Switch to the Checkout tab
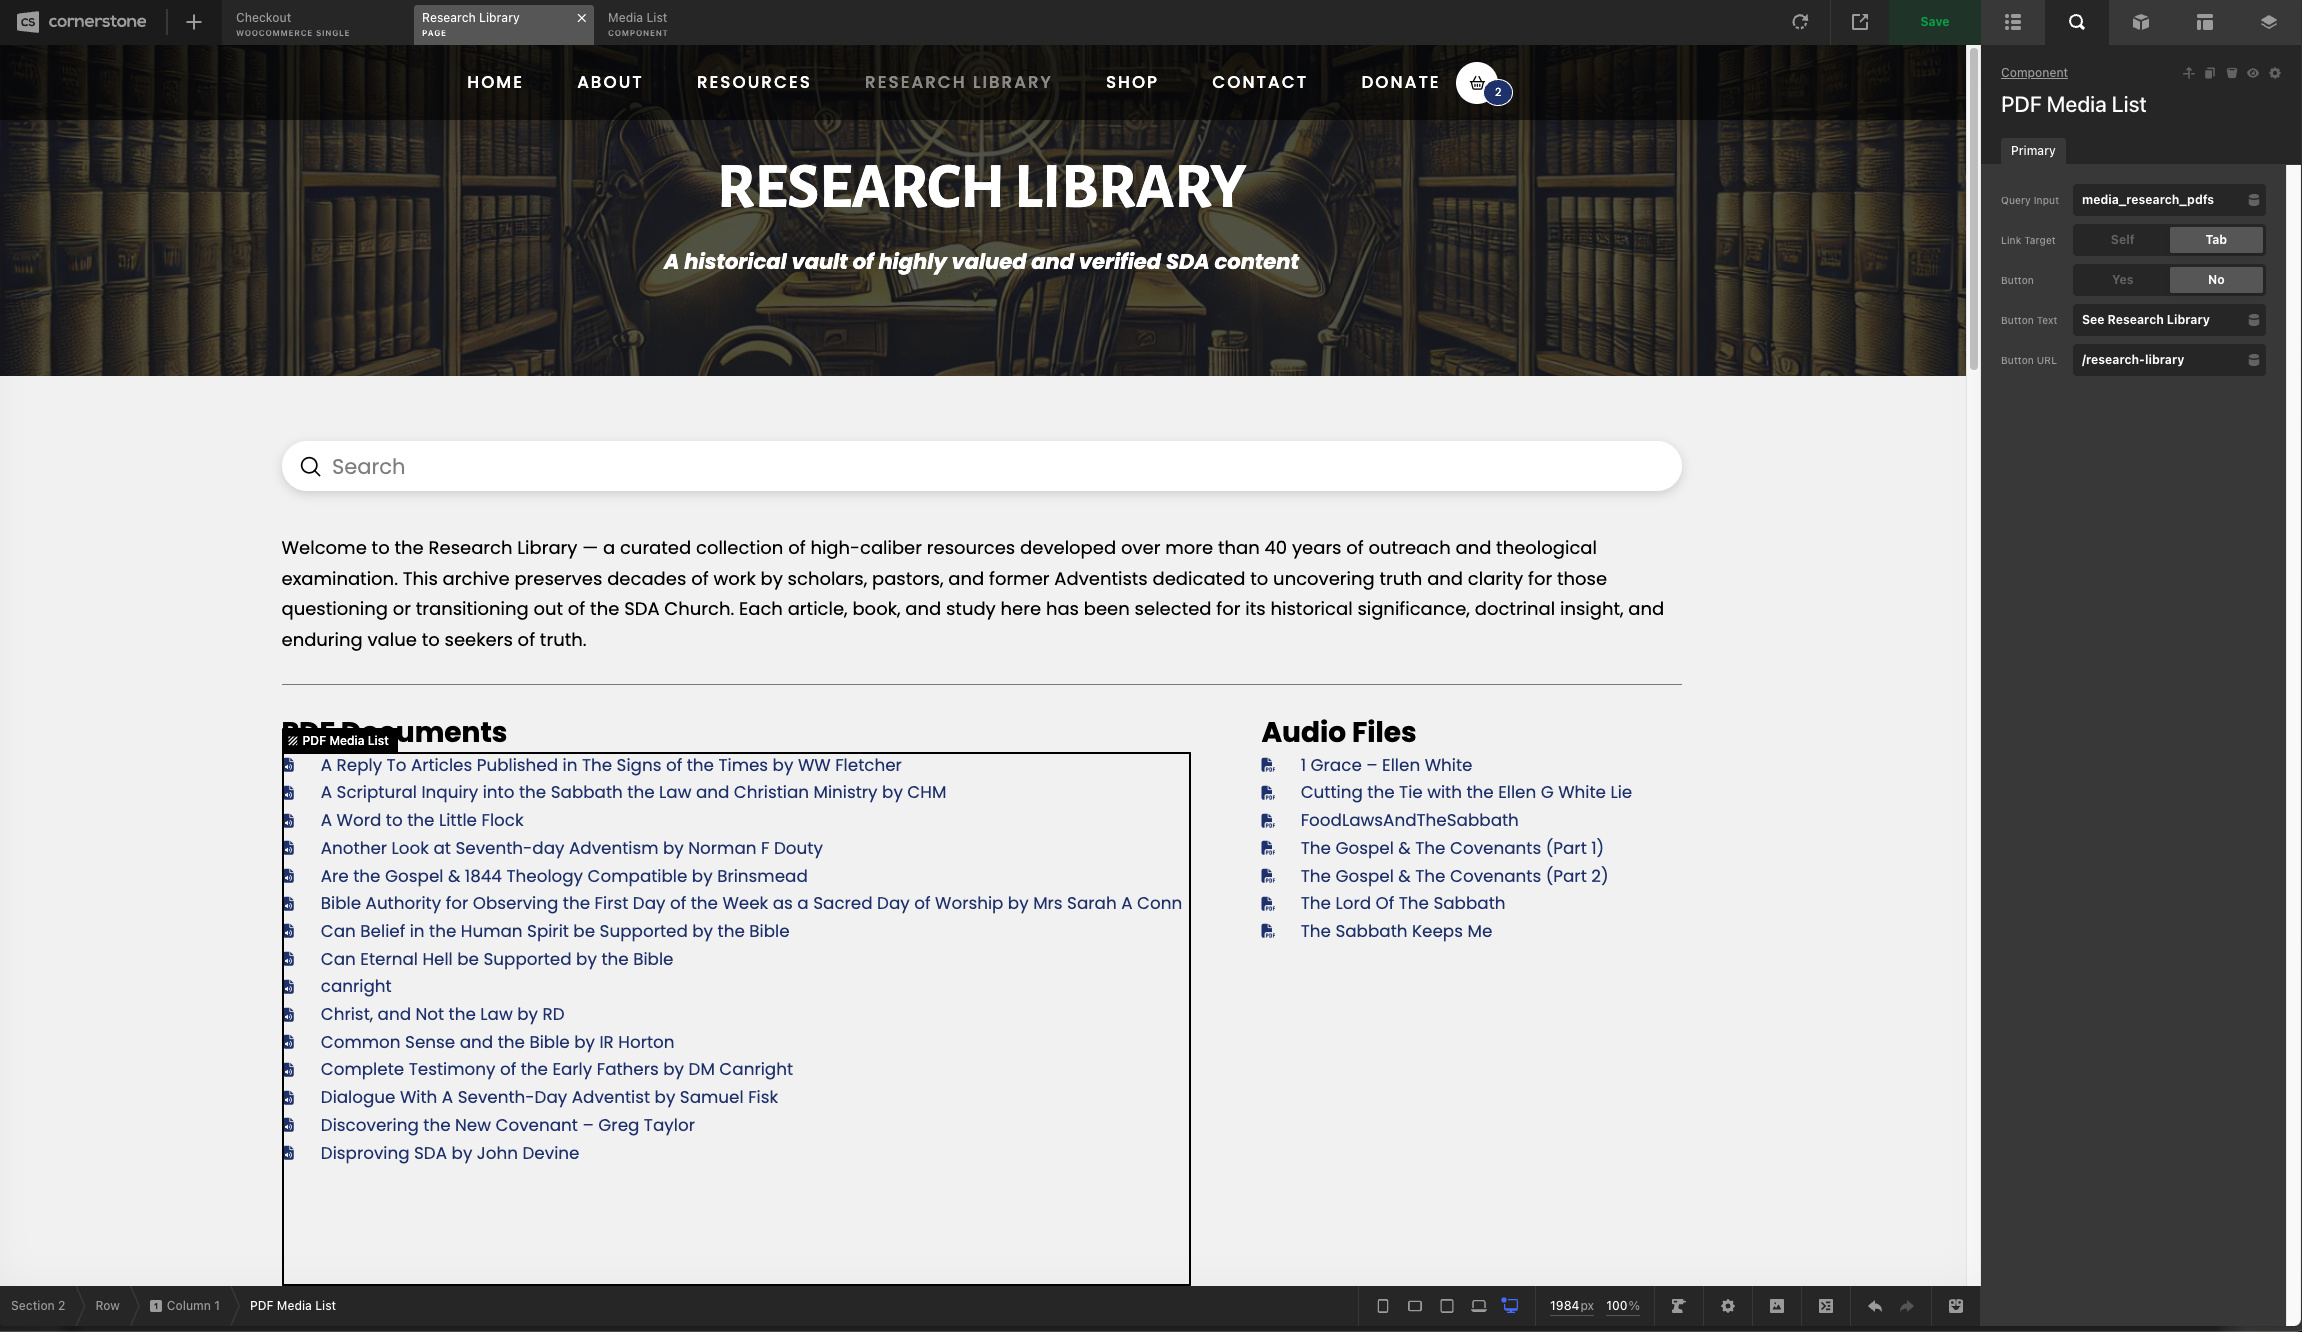 click(292, 23)
